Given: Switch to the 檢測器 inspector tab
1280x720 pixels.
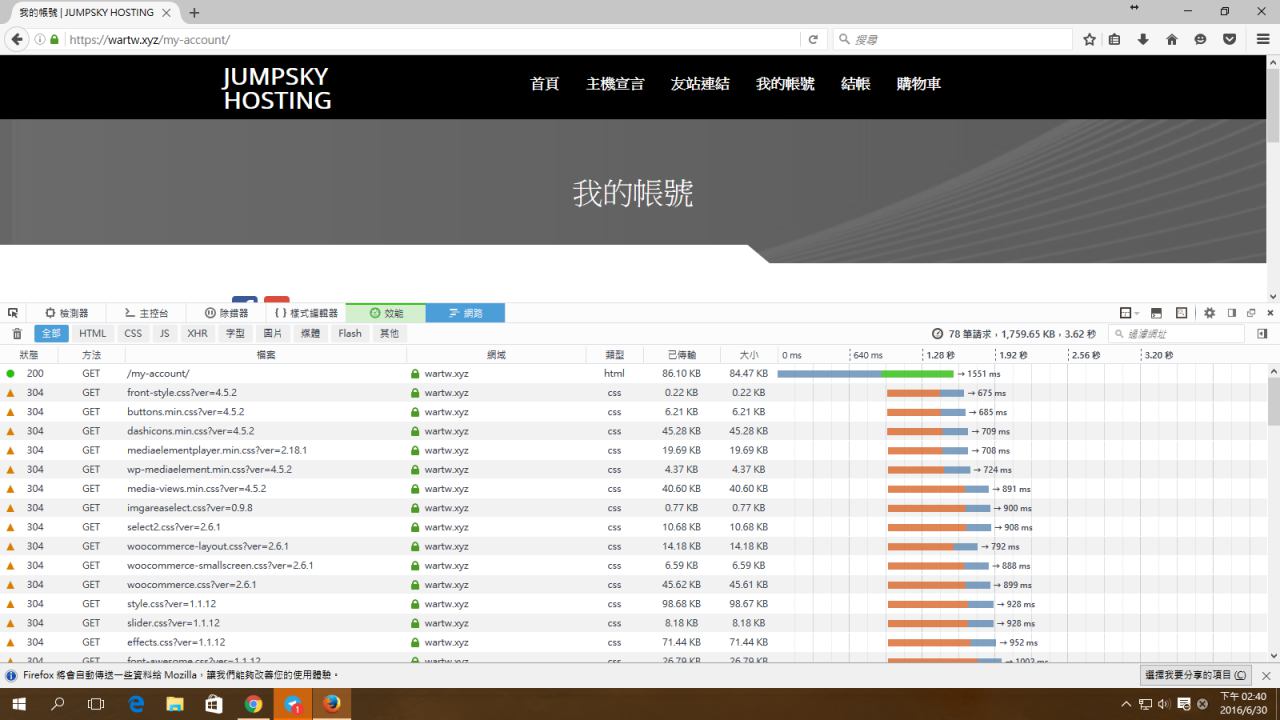Looking at the screenshot, I should (66, 313).
